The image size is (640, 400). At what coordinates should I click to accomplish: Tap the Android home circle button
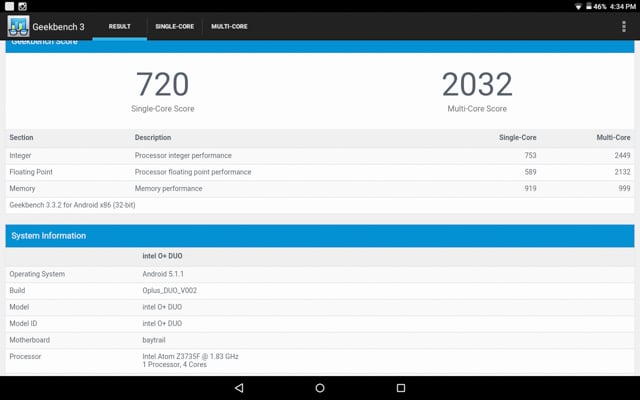[320, 388]
